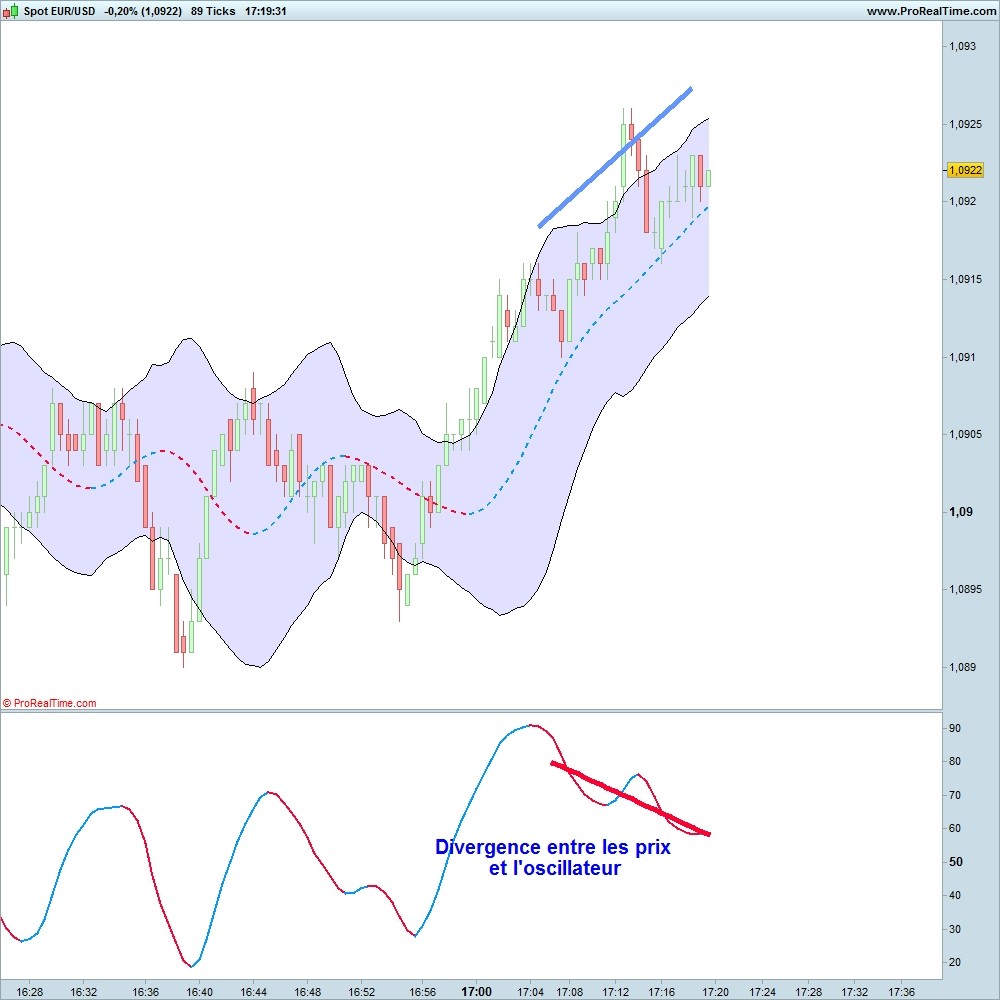Image resolution: width=1000 pixels, height=1000 pixels.
Task: Click the 16:44 time axis label
Action: click(x=254, y=992)
